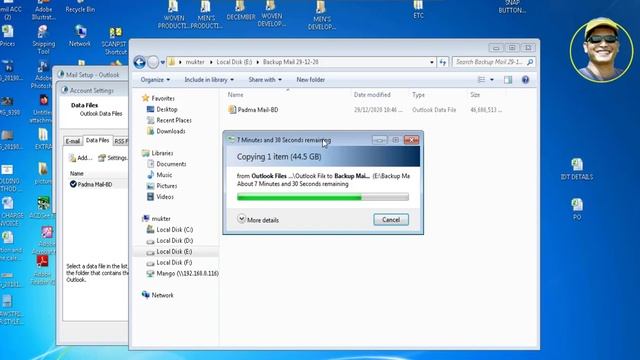640x360 pixels.
Task: Open the Pictures library
Action: (167, 186)
